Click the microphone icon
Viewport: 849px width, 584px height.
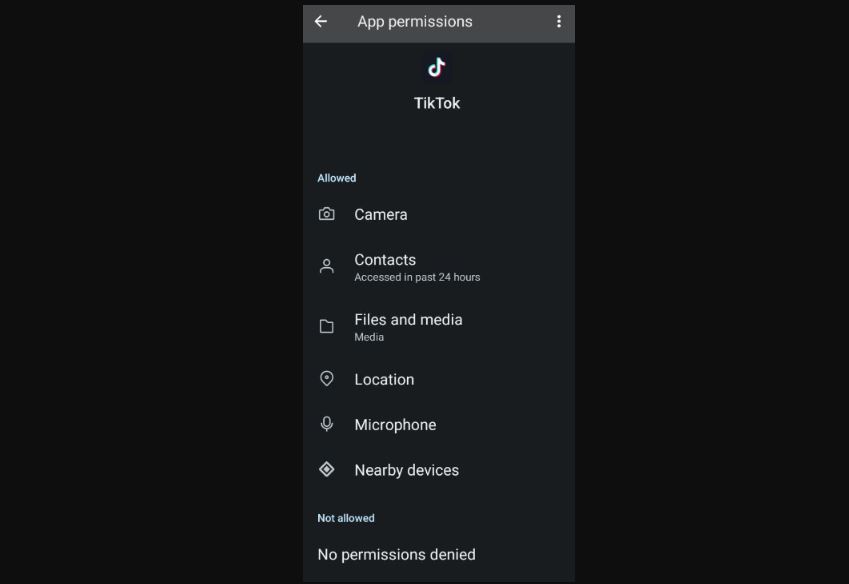(x=326, y=424)
